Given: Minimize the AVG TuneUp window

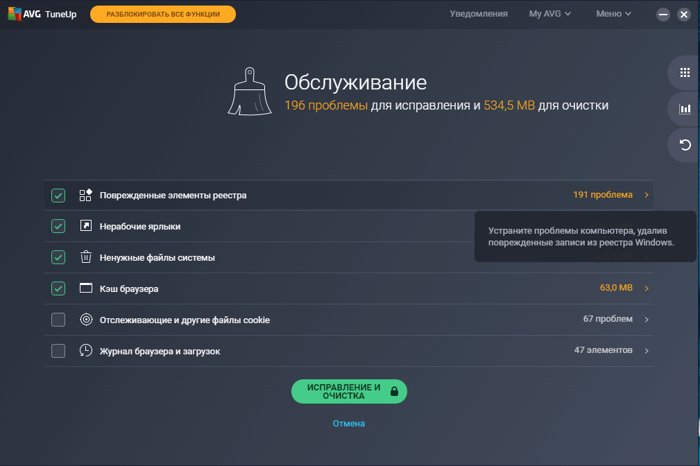Looking at the screenshot, I should point(663,14).
